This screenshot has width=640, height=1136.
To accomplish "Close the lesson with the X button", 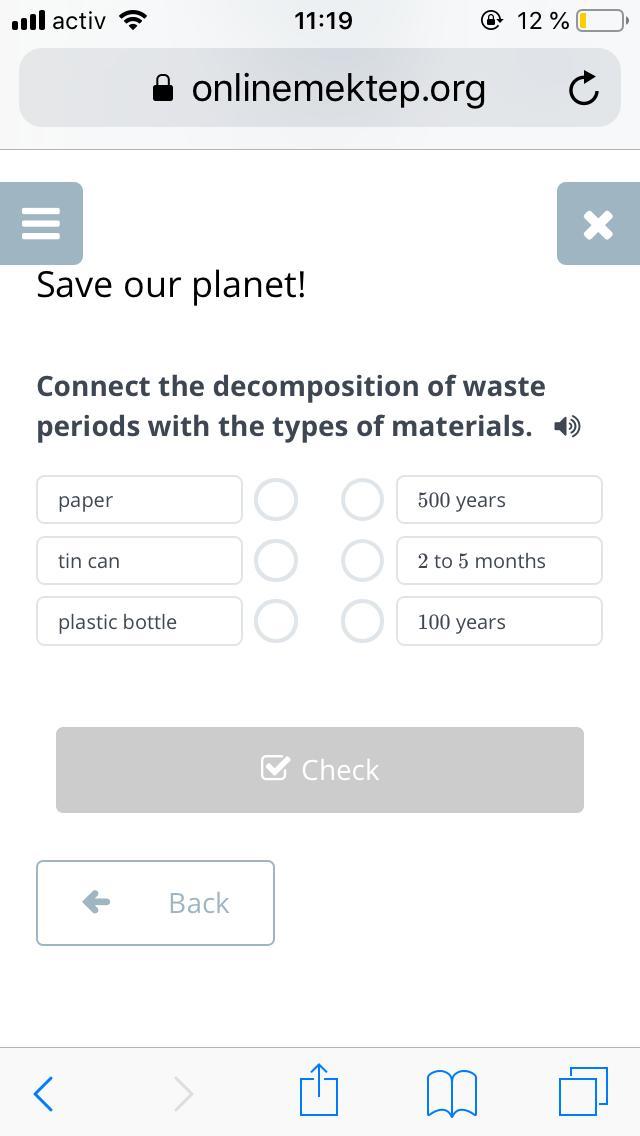I will 598,224.
